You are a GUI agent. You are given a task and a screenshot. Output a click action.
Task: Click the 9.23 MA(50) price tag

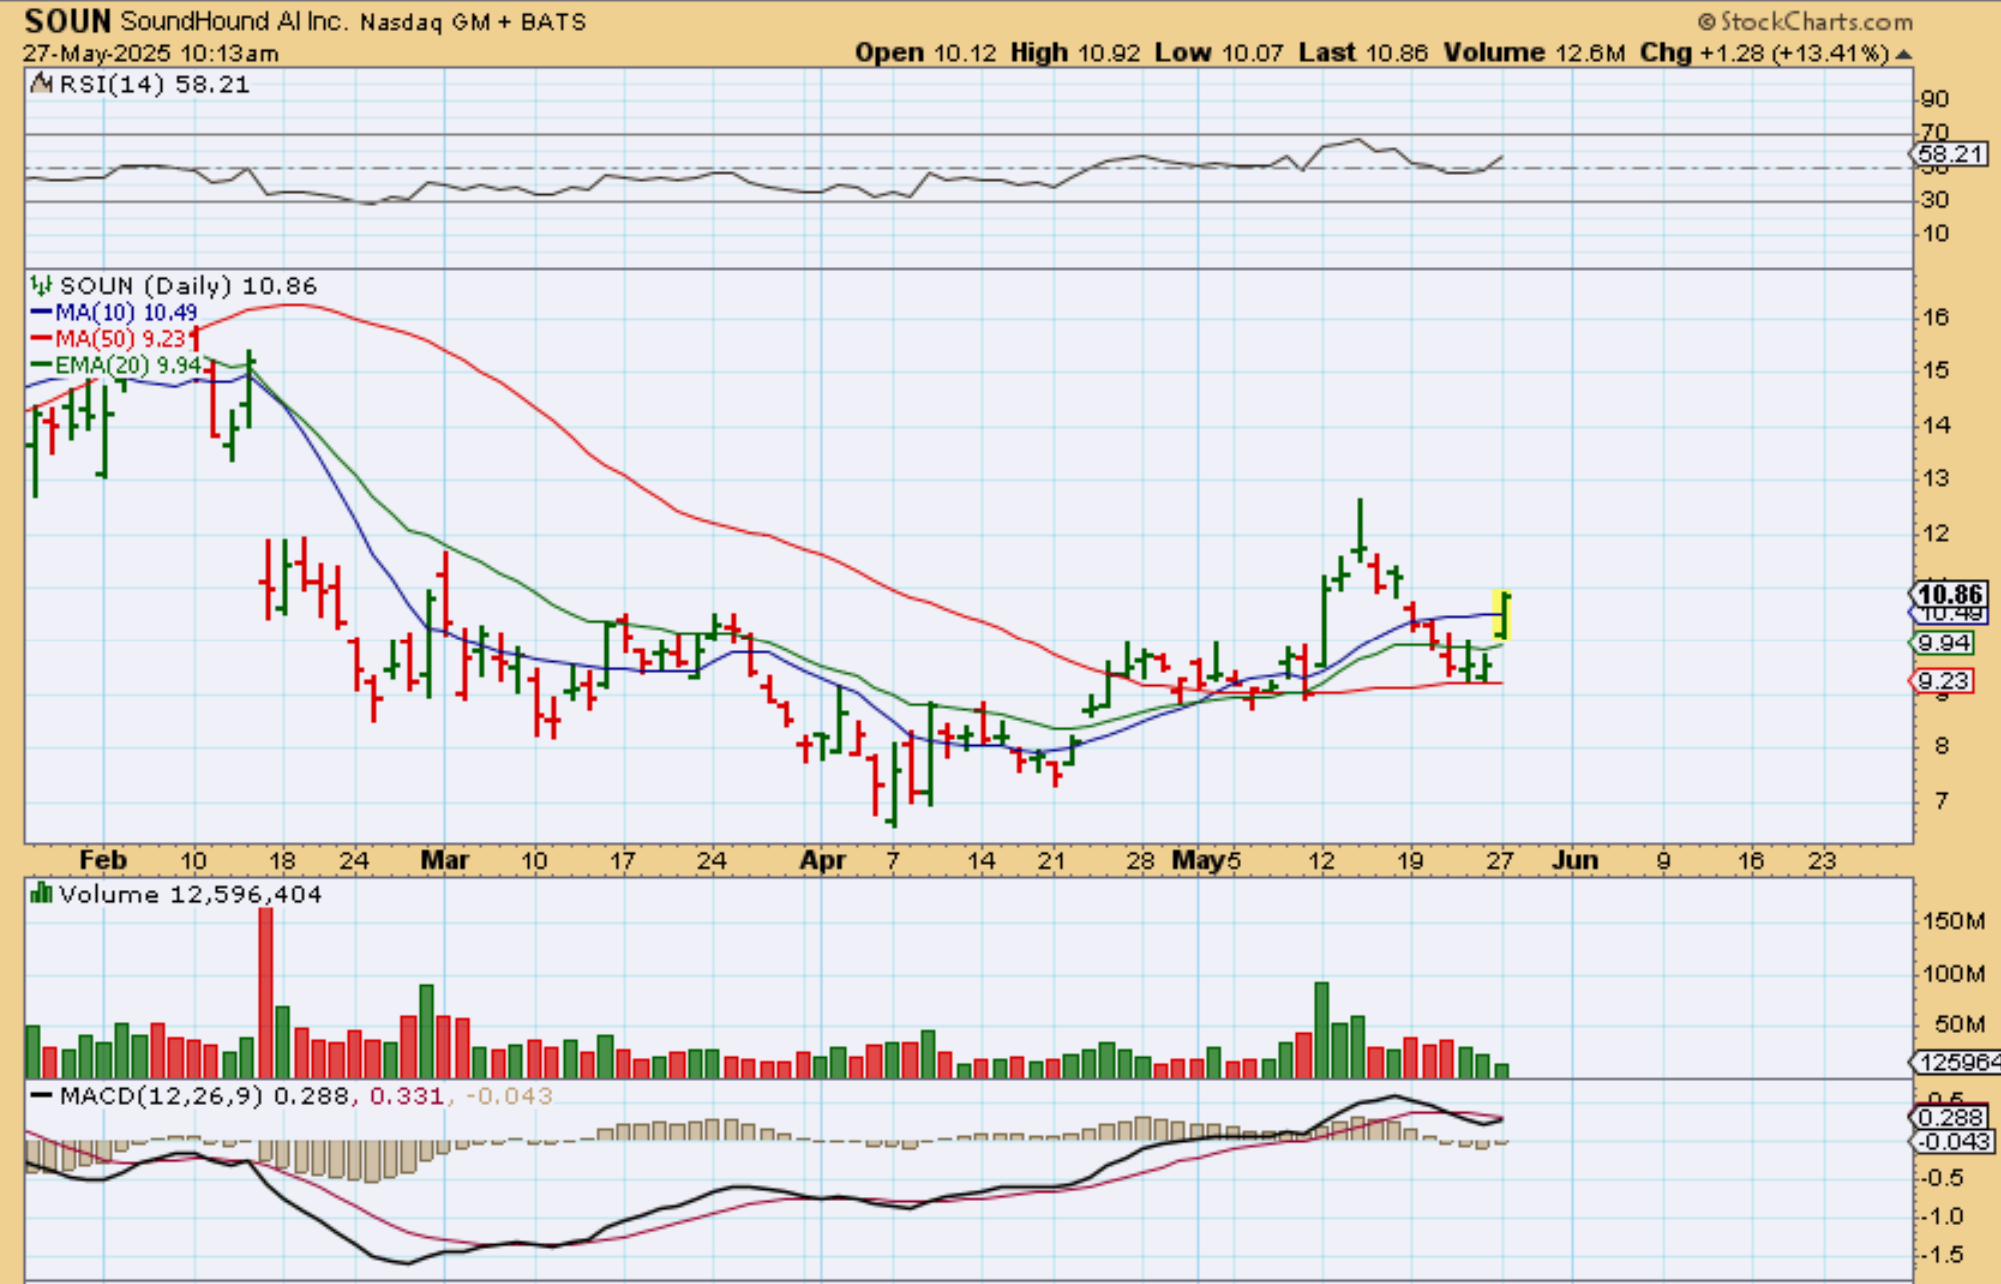click(x=1943, y=681)
